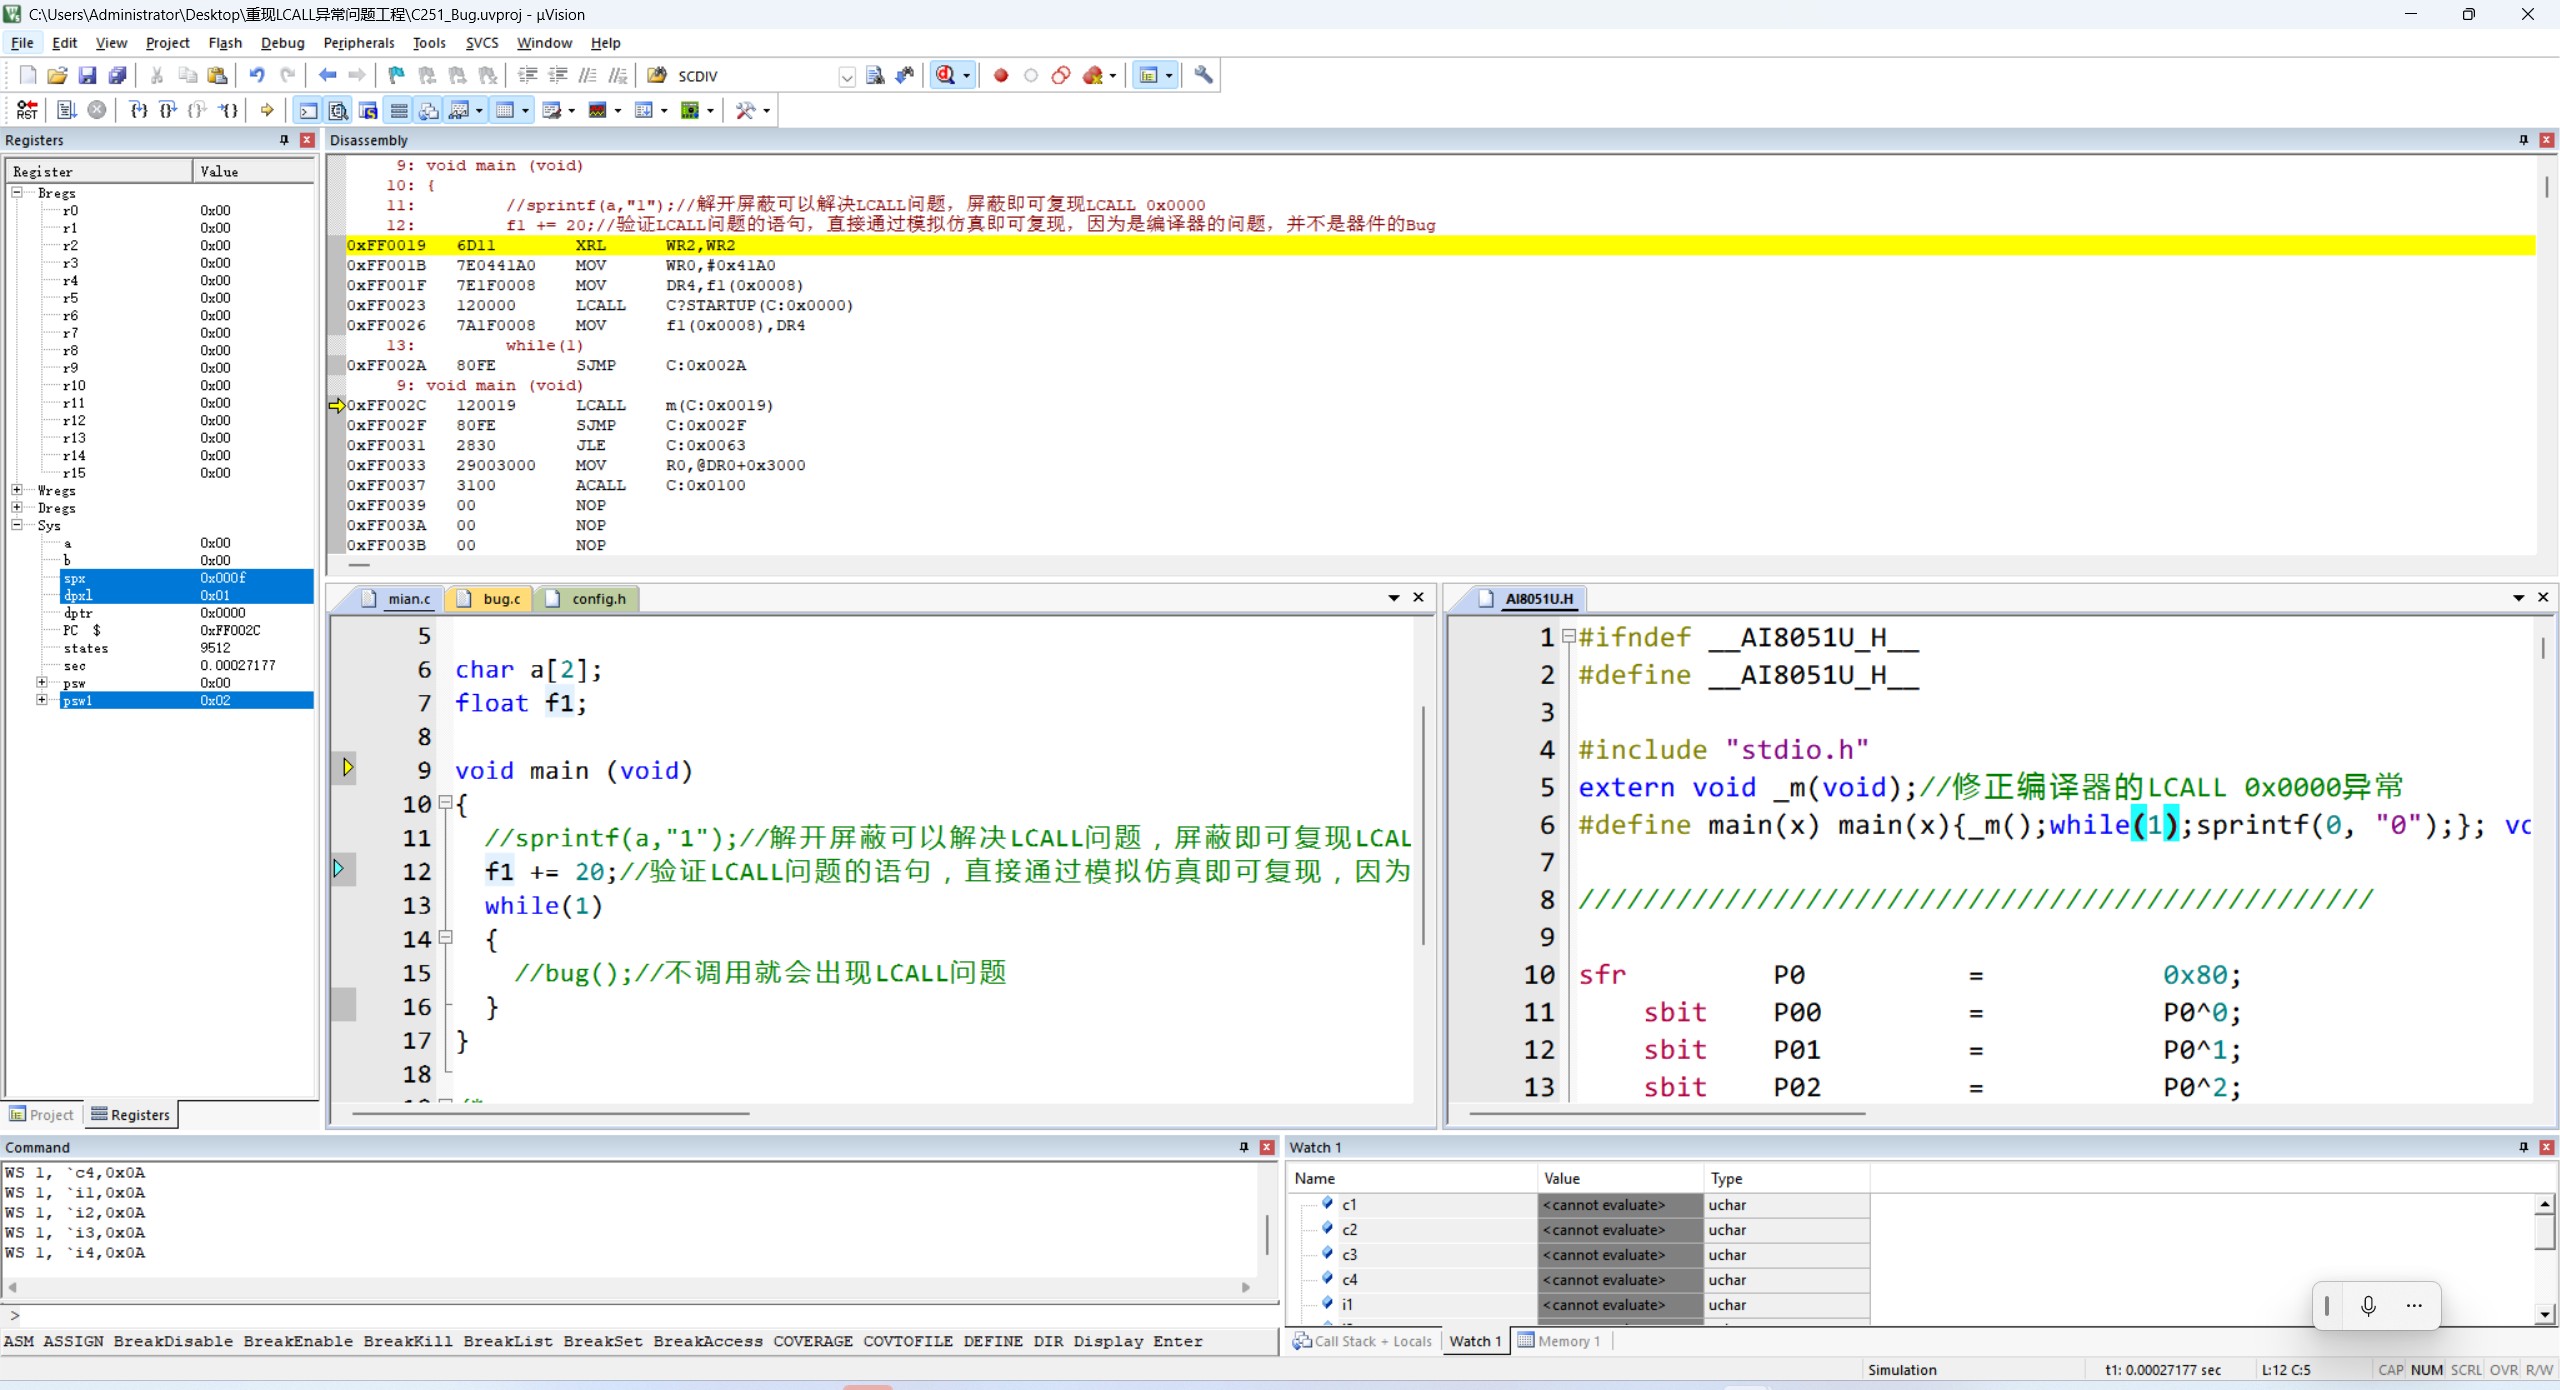The width and height of the screenshot is (2560, 1390).
Task: Open the find text combo box dropdown arrow
Action: [x=847, y=76]
